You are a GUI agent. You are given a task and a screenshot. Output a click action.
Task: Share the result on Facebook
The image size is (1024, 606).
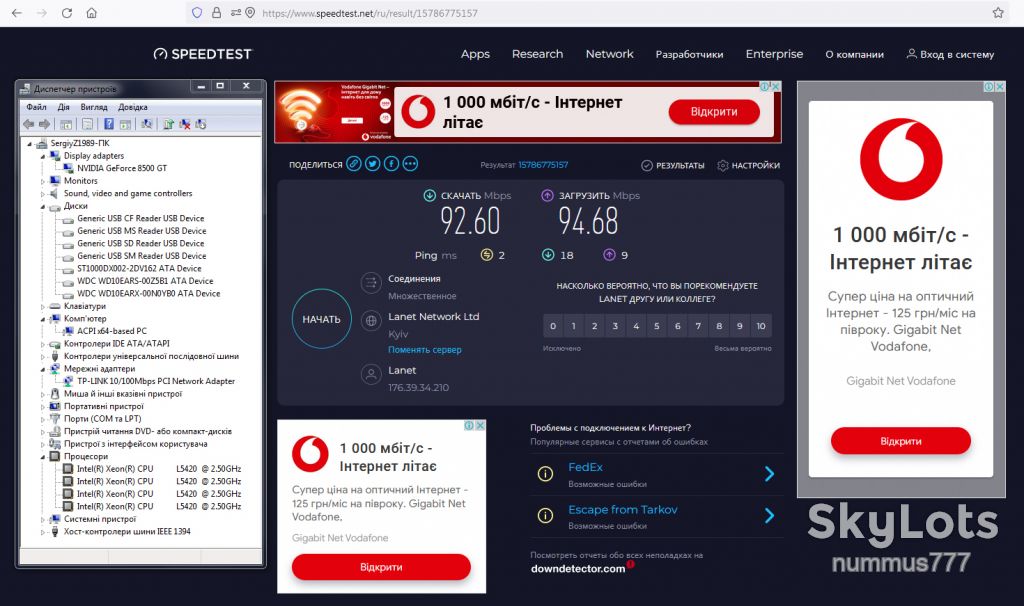391,164
